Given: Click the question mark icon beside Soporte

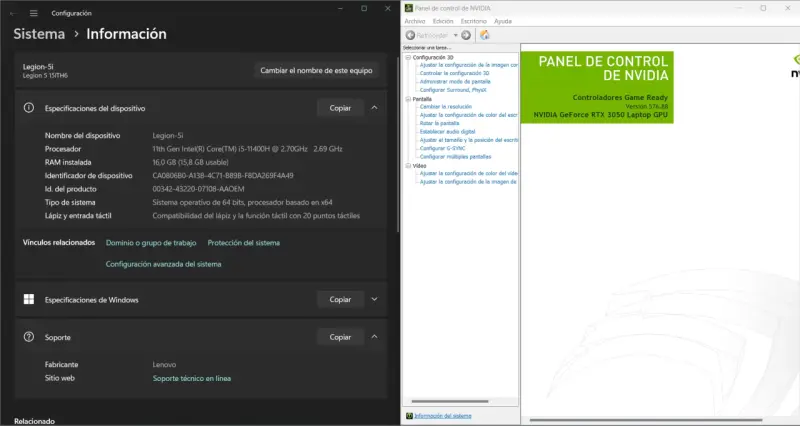Looking at the screenshot, I should pyautogui.click(x=29, y=337).
